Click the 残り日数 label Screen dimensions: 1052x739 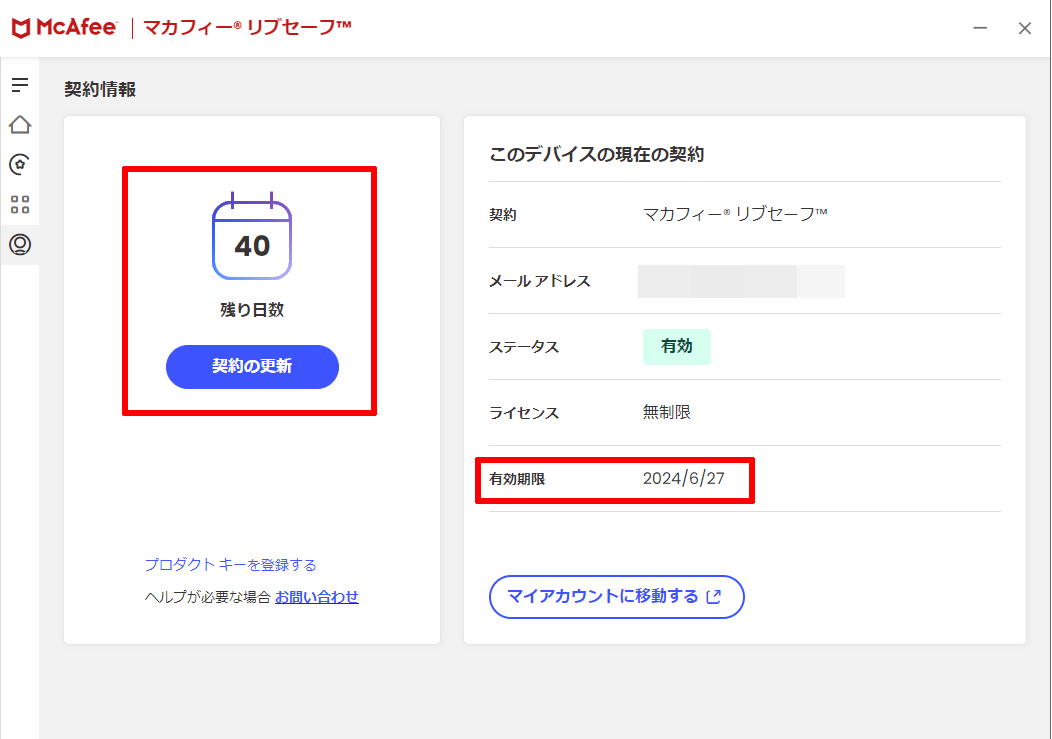click(252, 310)
